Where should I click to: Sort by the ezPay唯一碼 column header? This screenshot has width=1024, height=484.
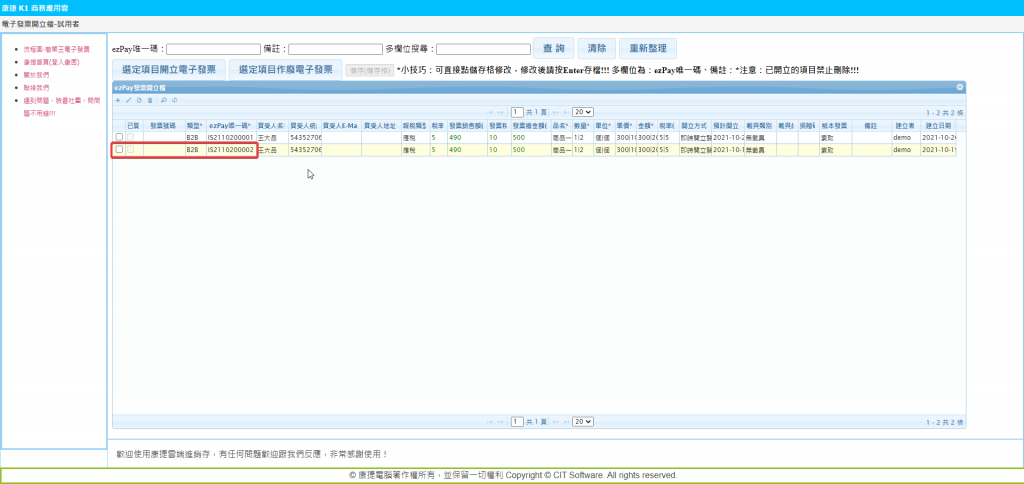230,125
